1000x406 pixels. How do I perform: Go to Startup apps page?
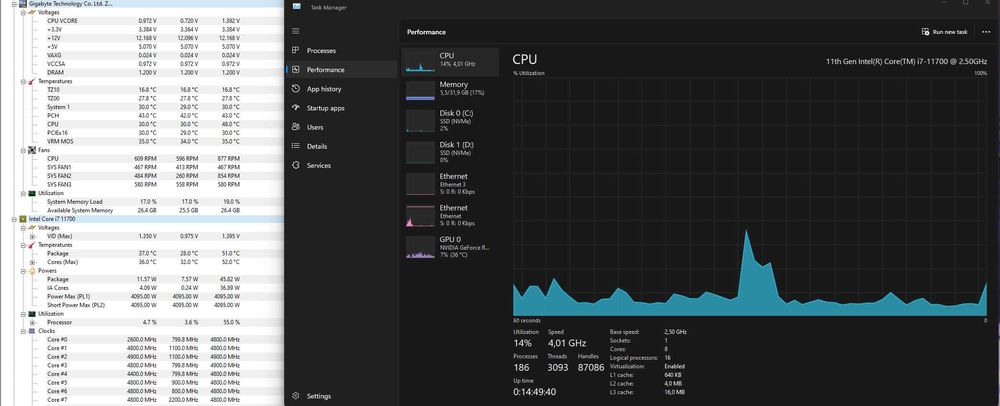pyautogui.click(x=341, y=108)
